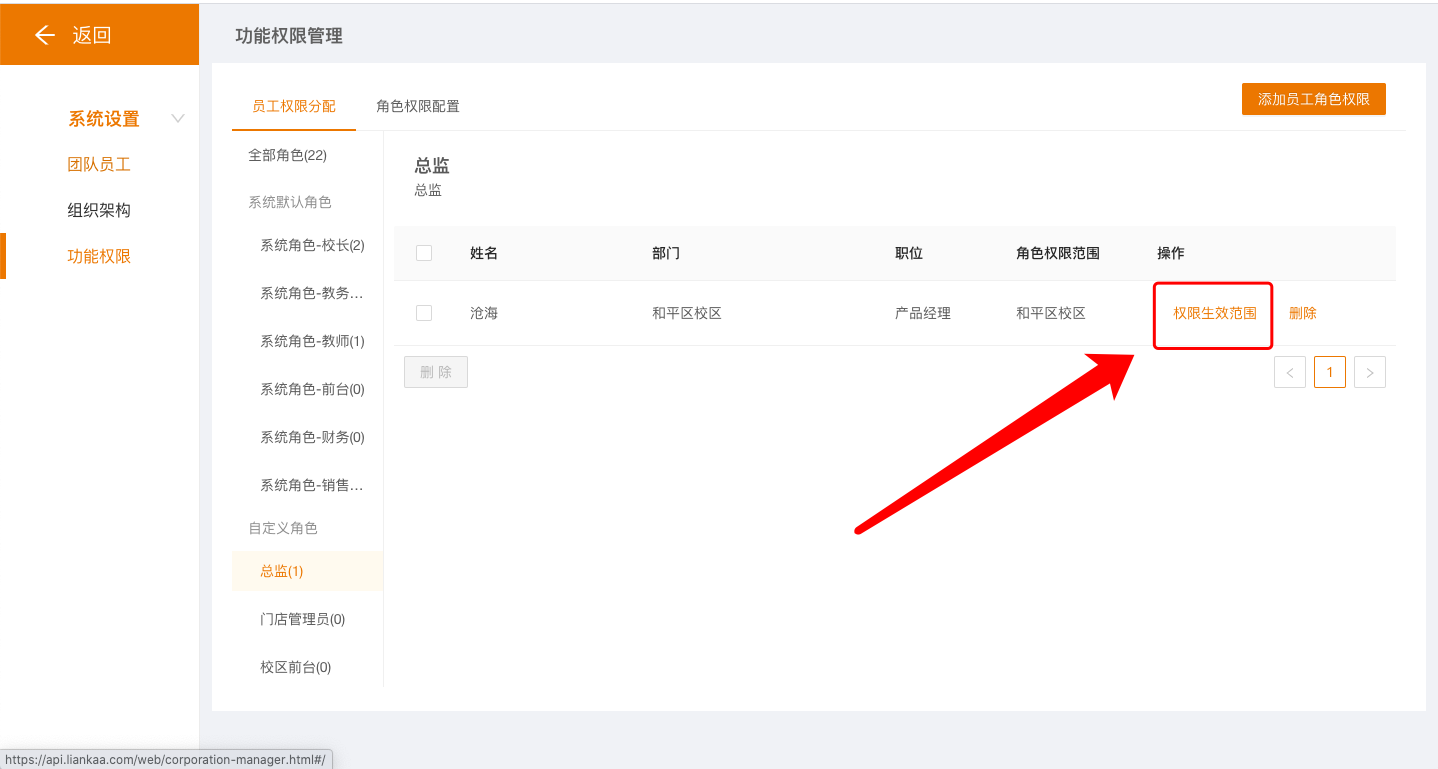Switch to 员工权限分配 tab

click(294, 106)
